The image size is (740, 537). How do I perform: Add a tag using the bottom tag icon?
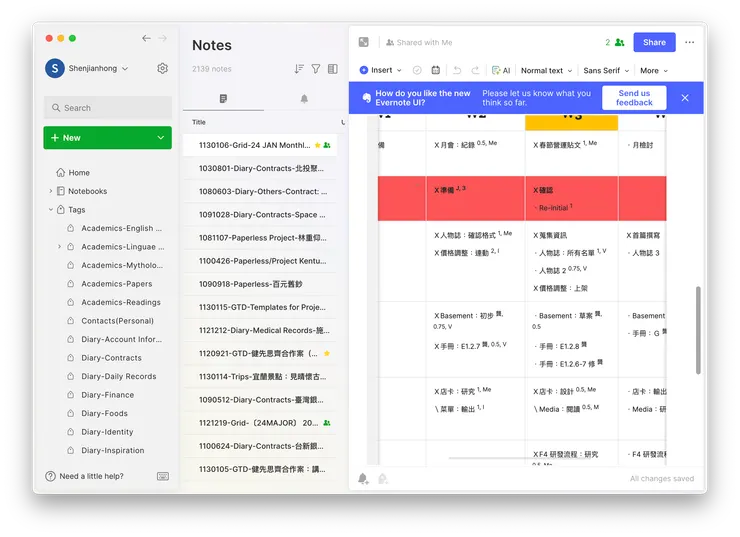(x=383, y=479)
